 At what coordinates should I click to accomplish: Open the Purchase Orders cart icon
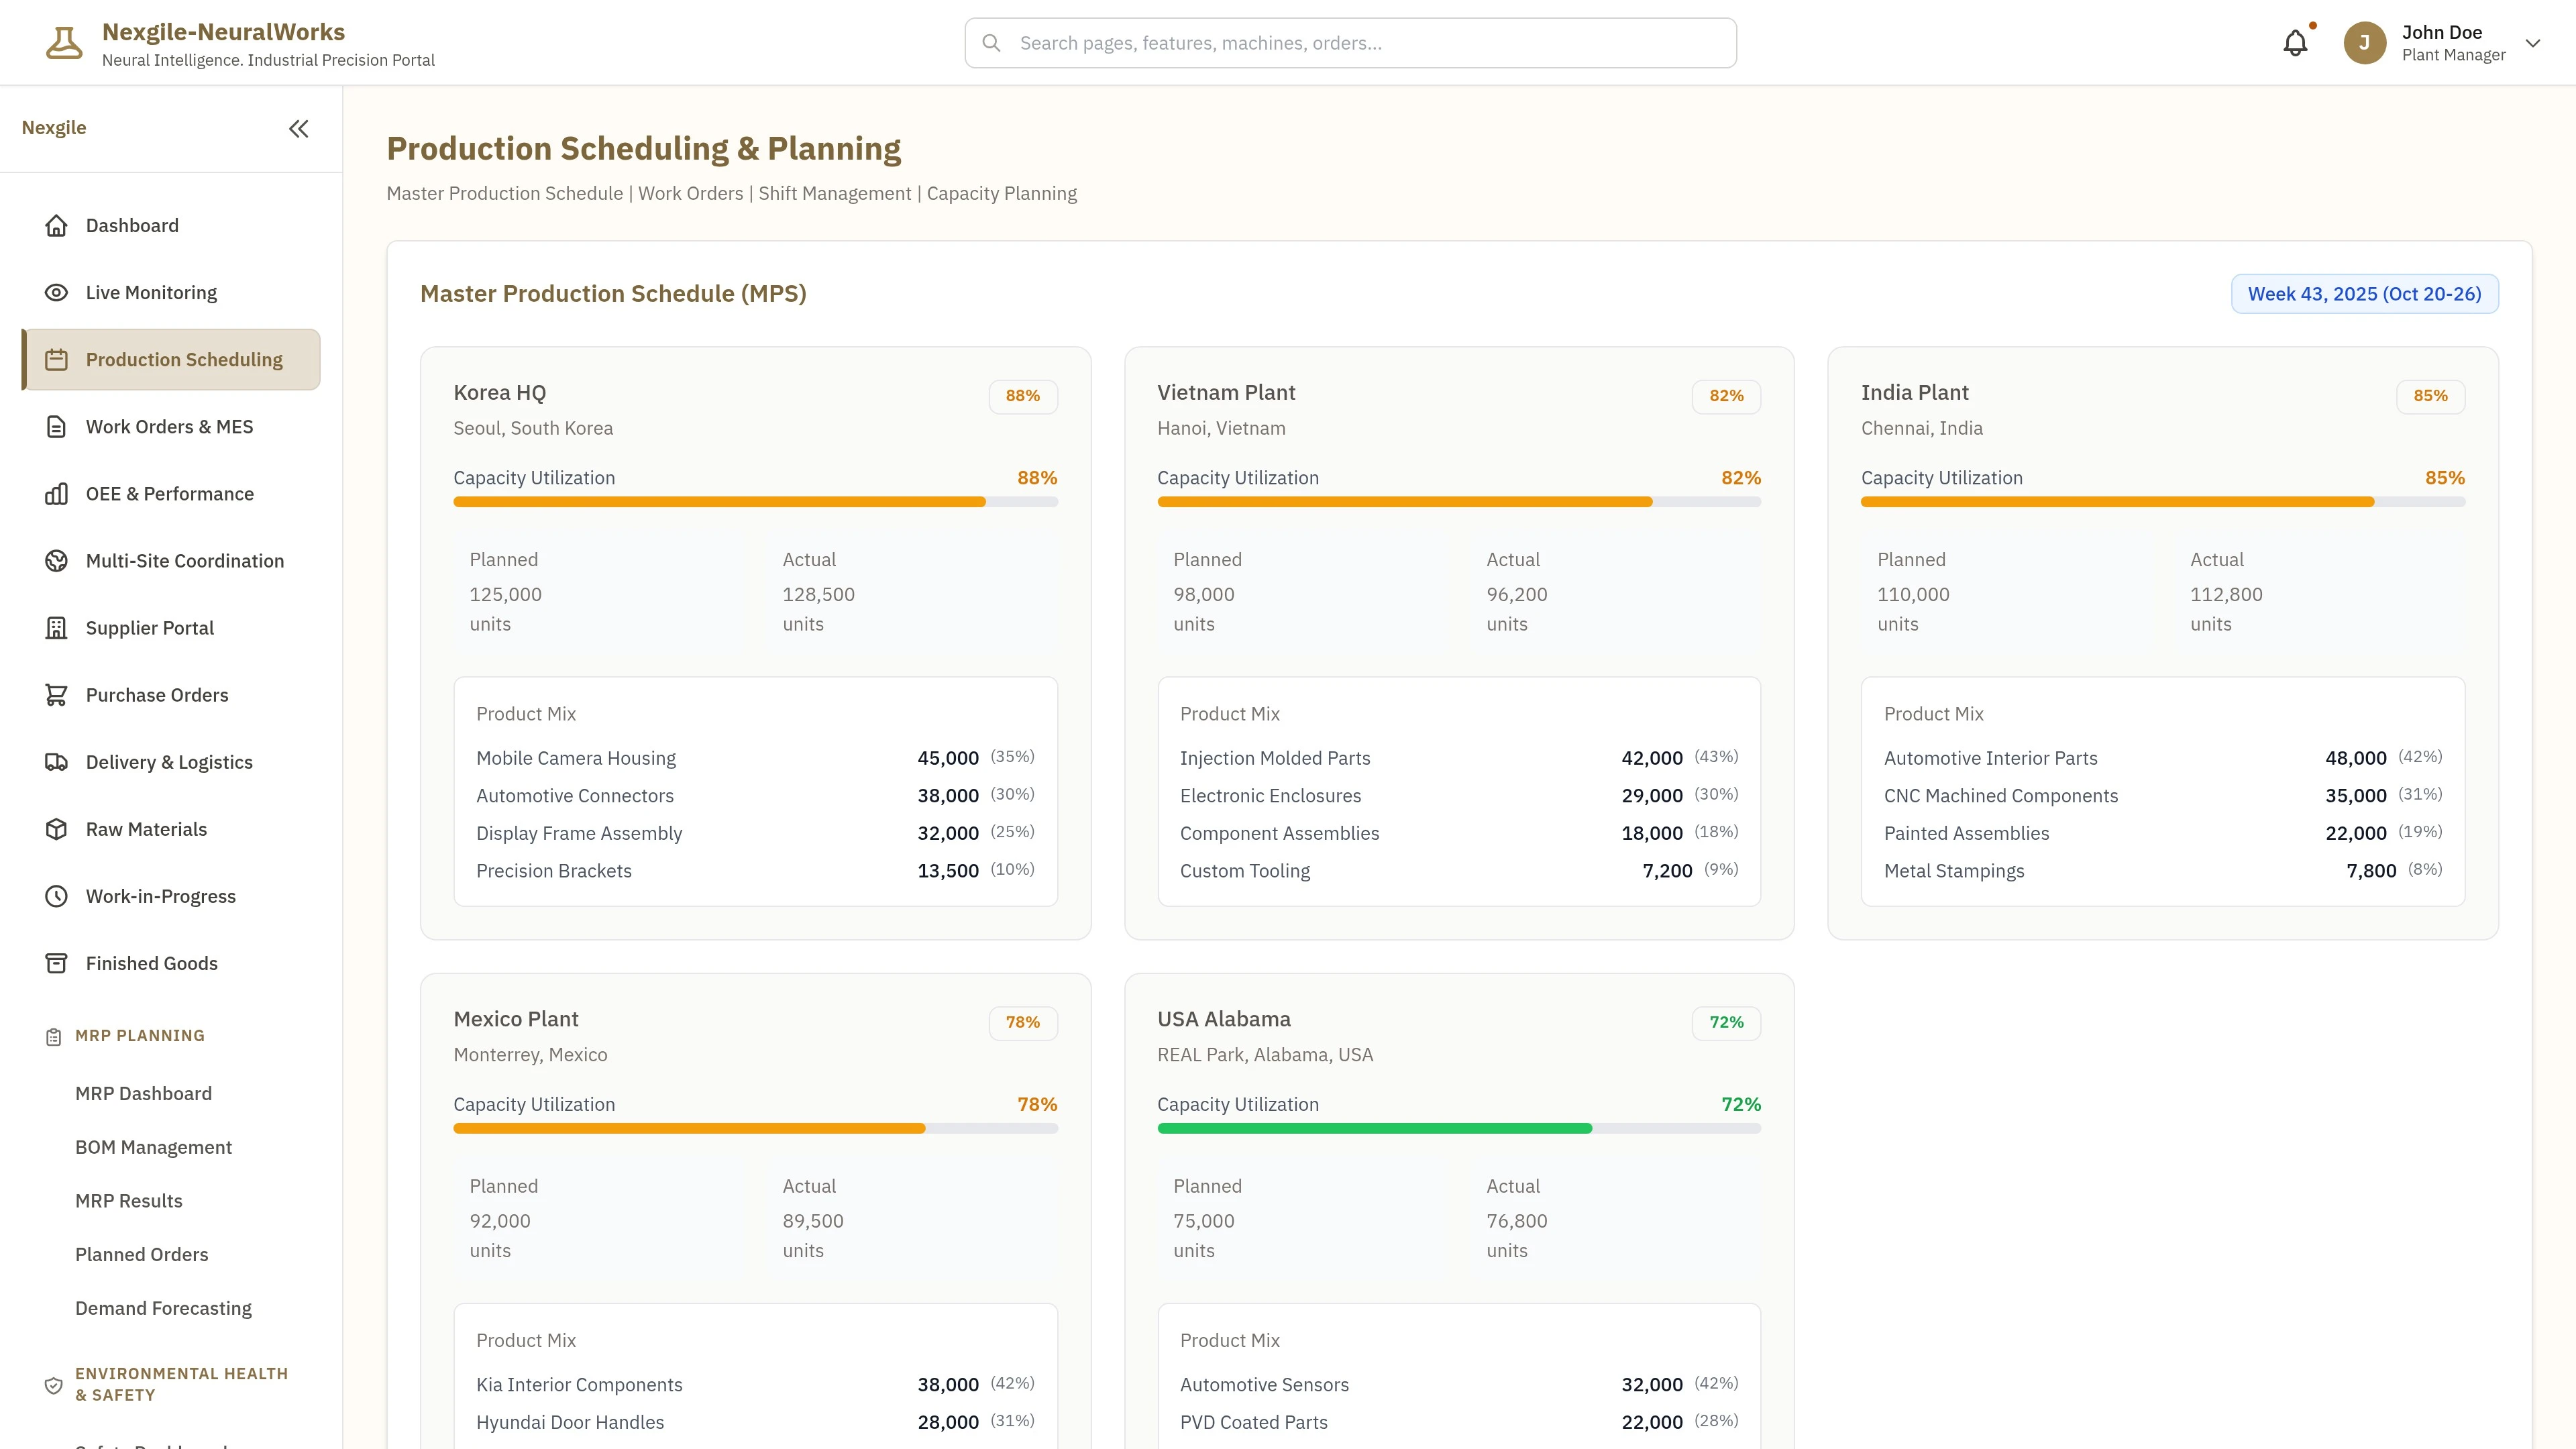pyautogui.click(x=55, y=694)
